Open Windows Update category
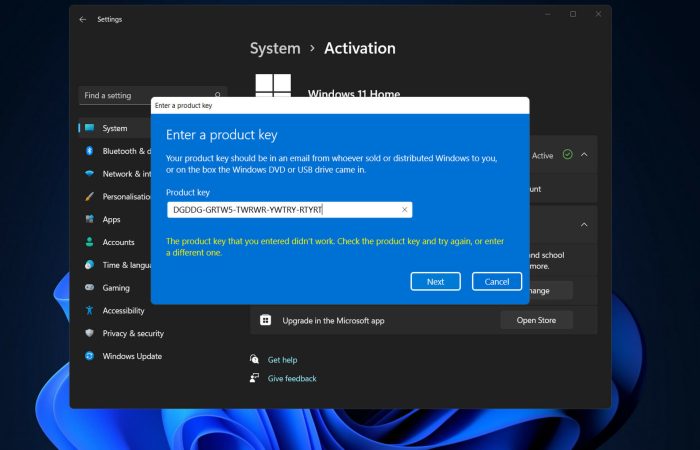 coord(132,356)
